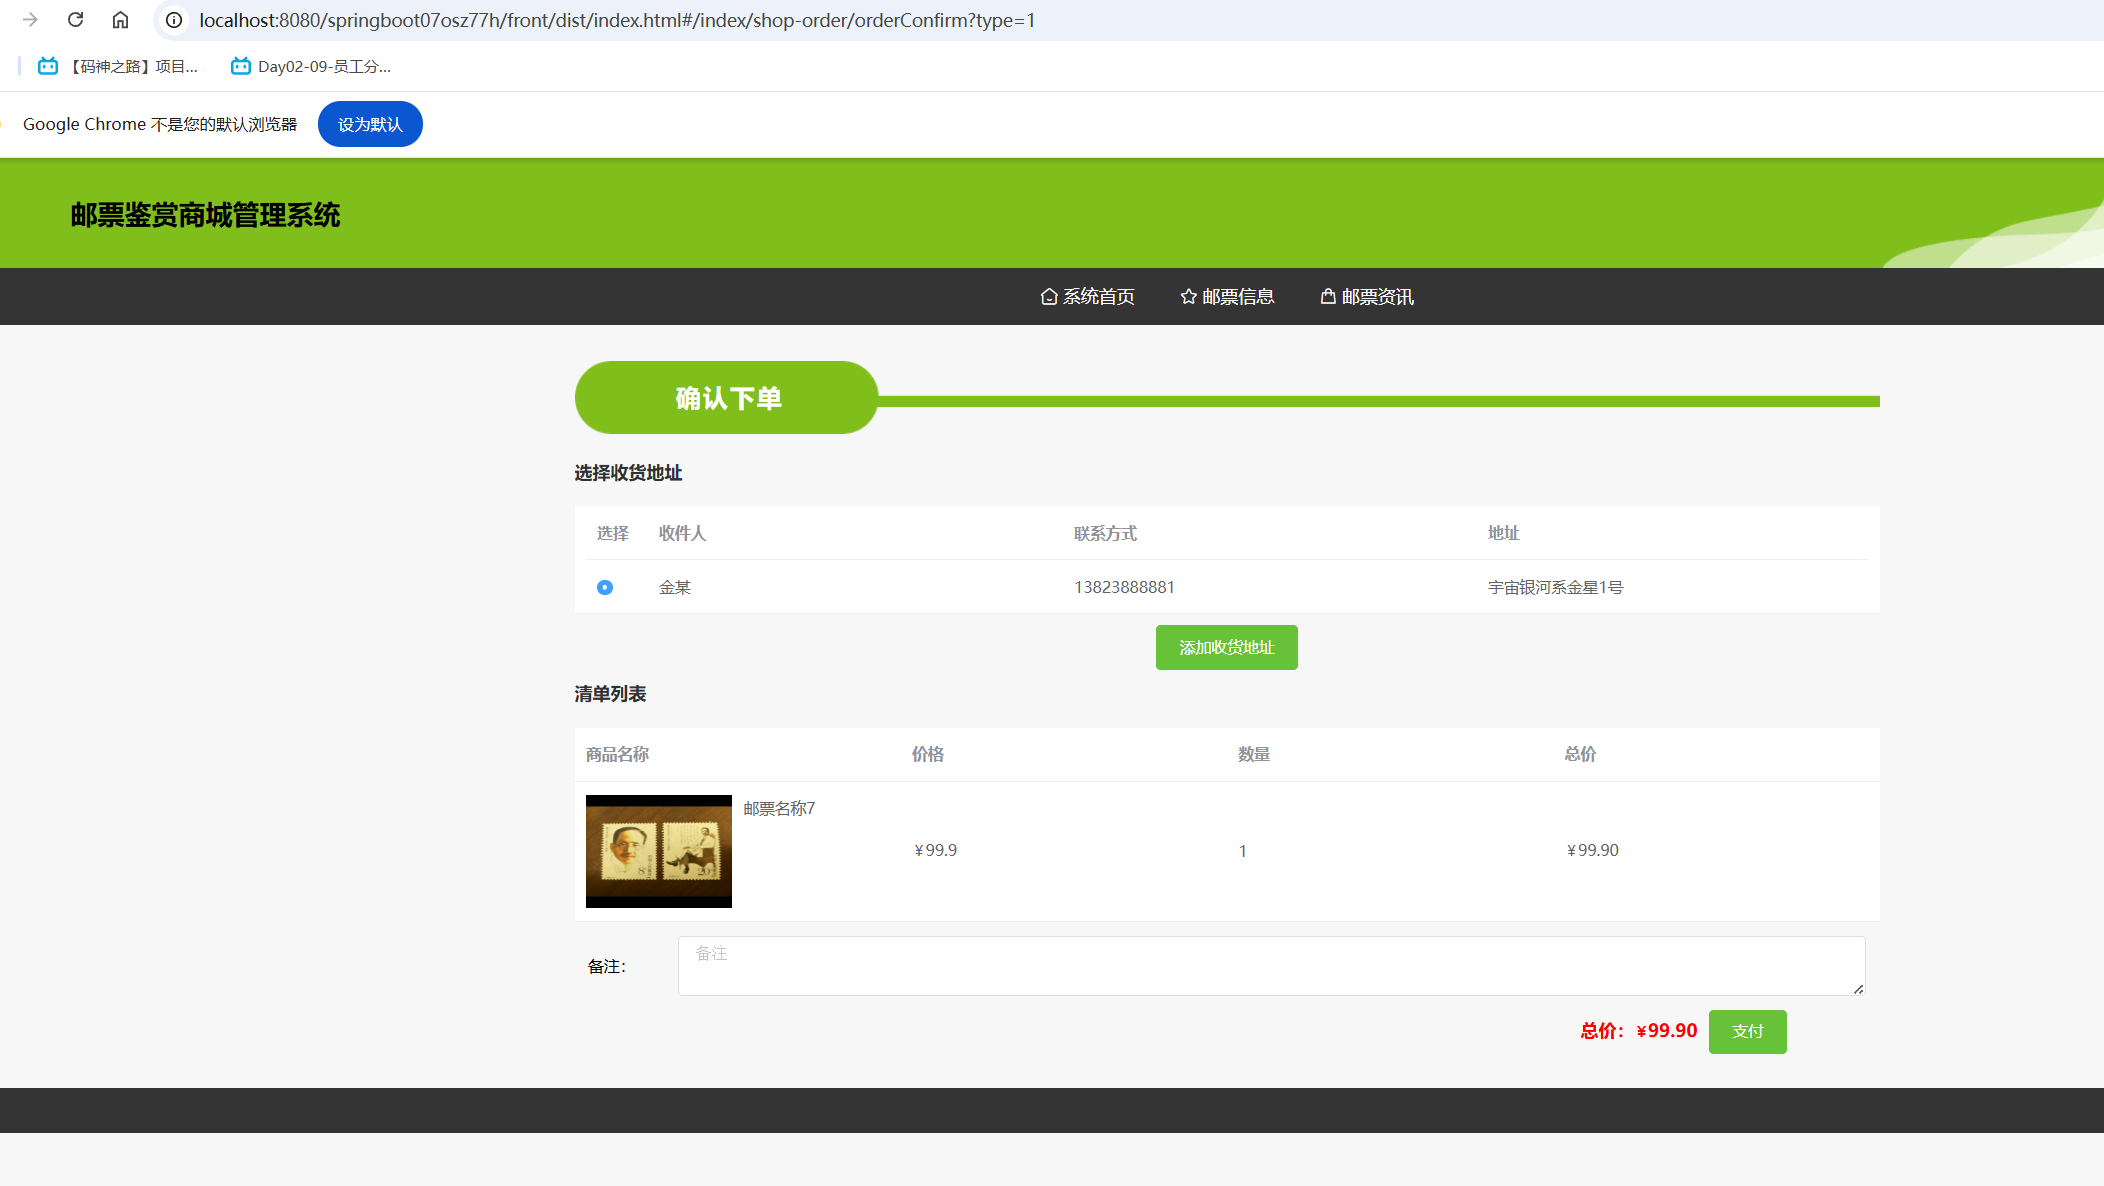
Task: Go to 系统首页 in navigation
Action: click(x=1098, y=297)
